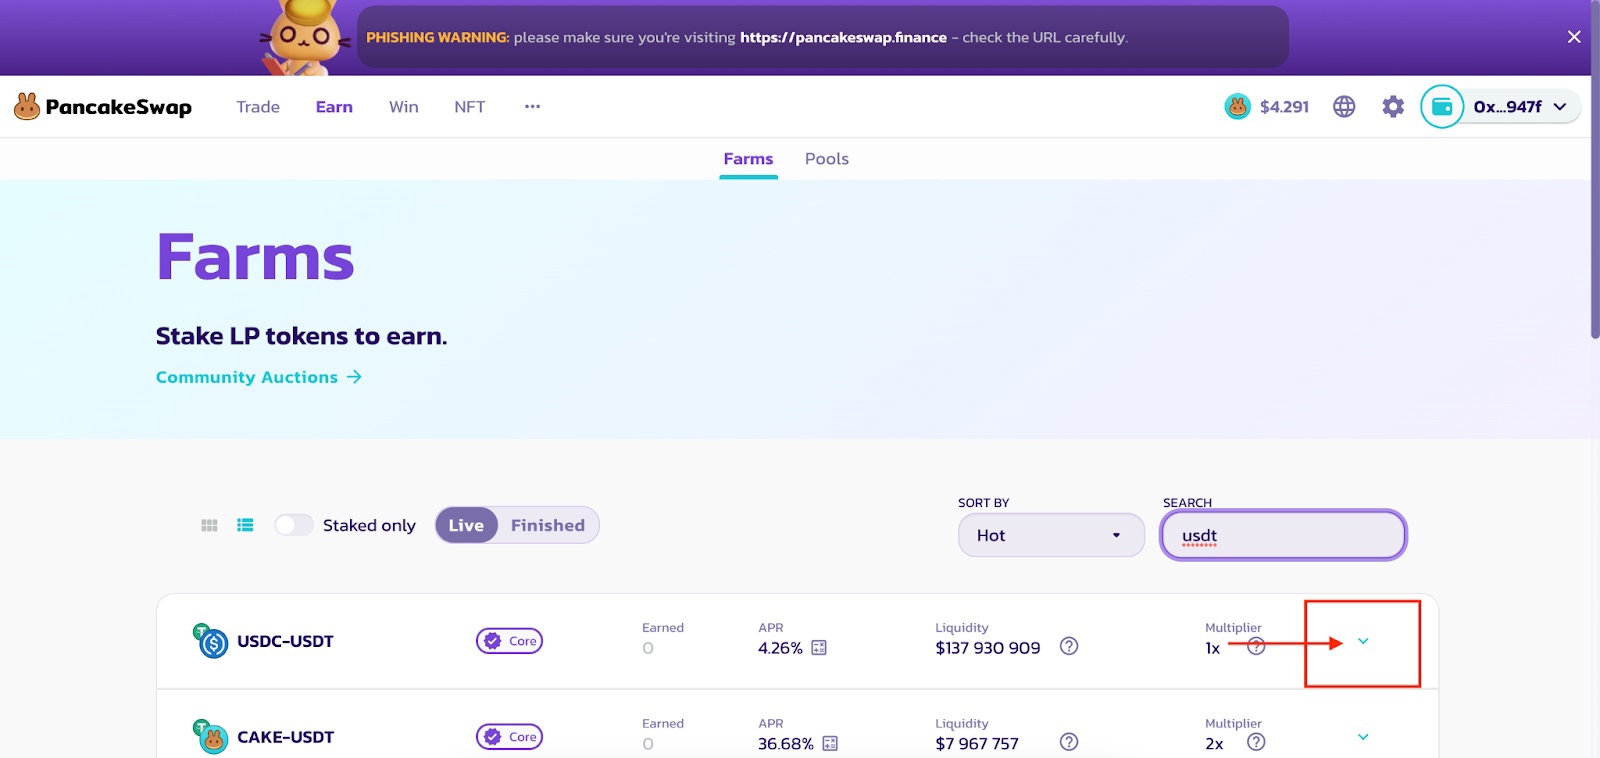The width and height of the screenshot is (1600, 758).
Task: Click the 4.26% APR value
Action: tap(780, 648)
